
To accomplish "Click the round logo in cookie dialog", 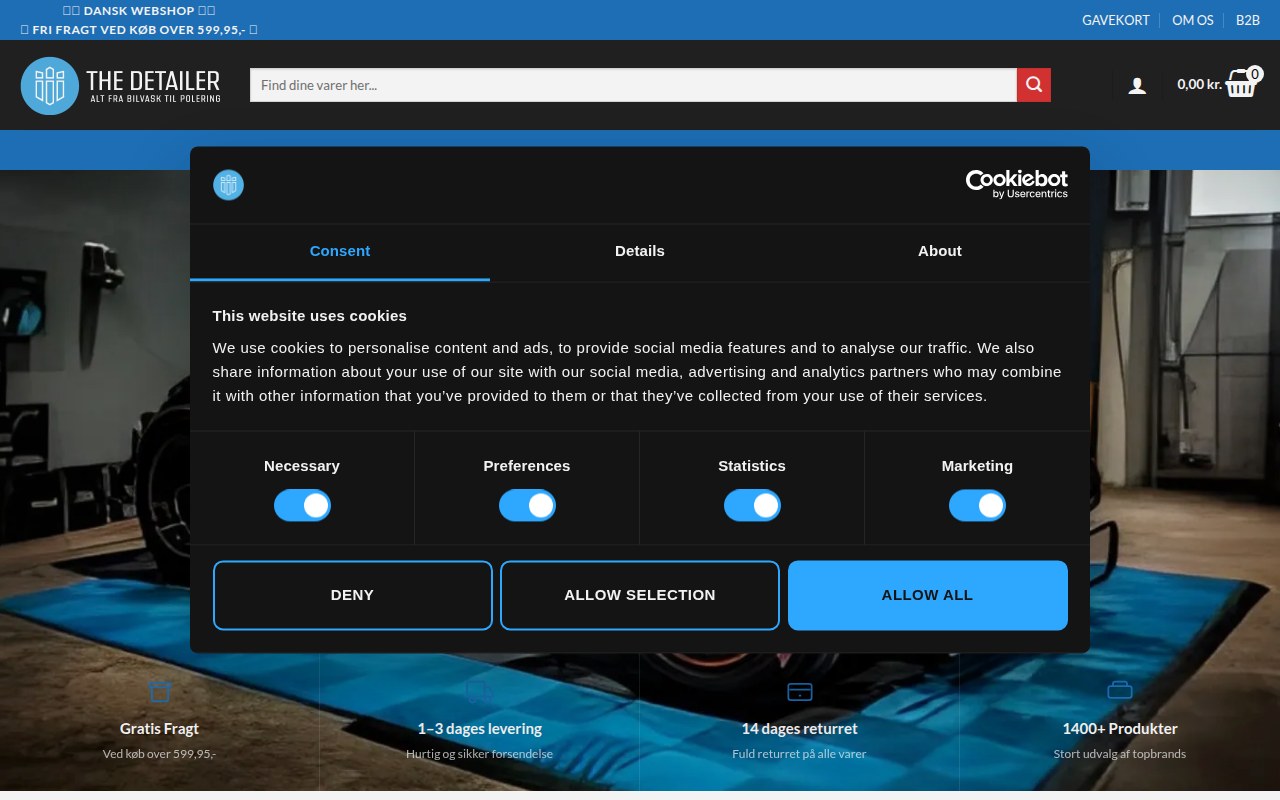I will pos(228,185).
